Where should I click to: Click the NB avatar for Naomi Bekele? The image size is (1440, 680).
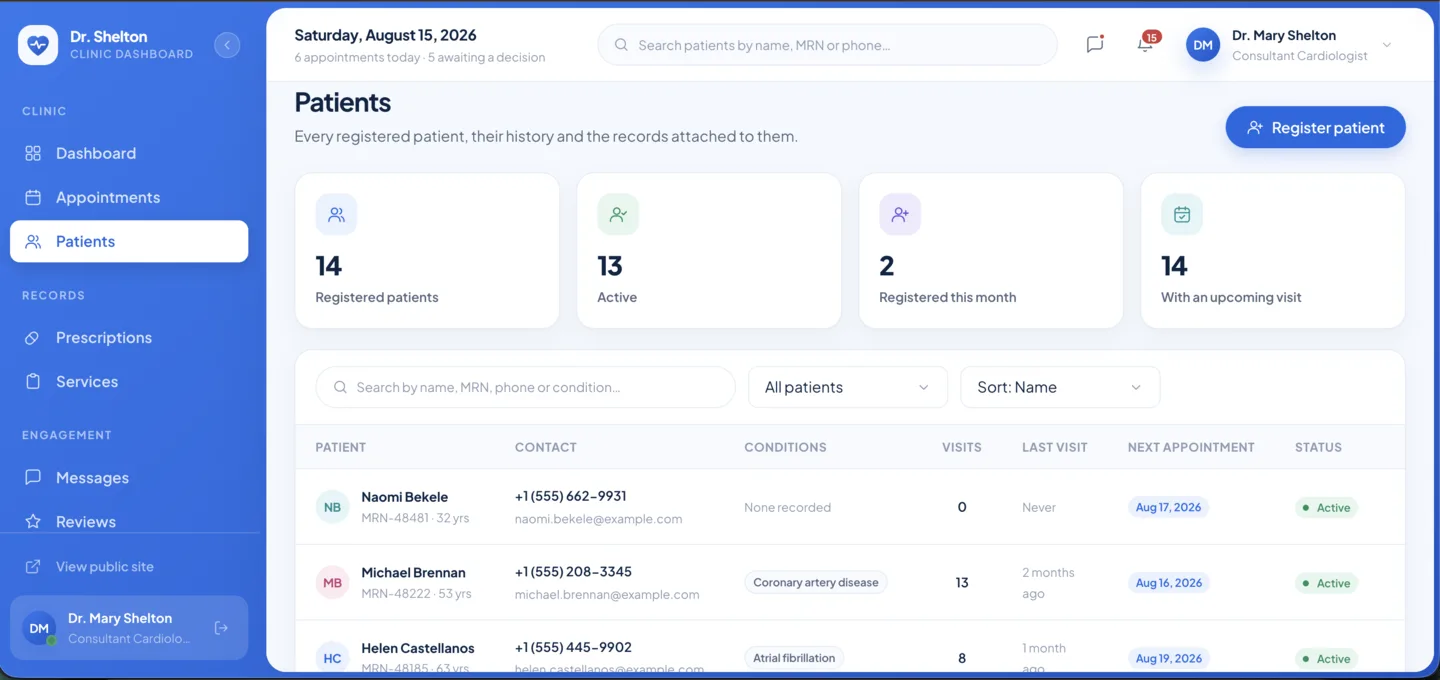(x=333, y=507)
